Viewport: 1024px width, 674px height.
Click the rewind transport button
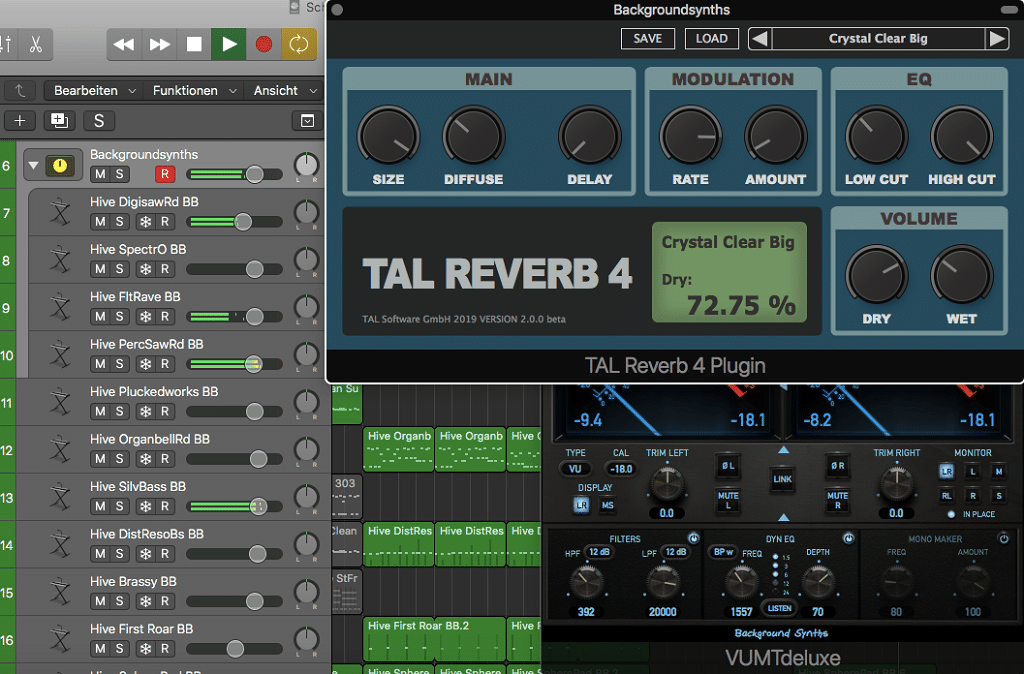[x=123, y=44]
